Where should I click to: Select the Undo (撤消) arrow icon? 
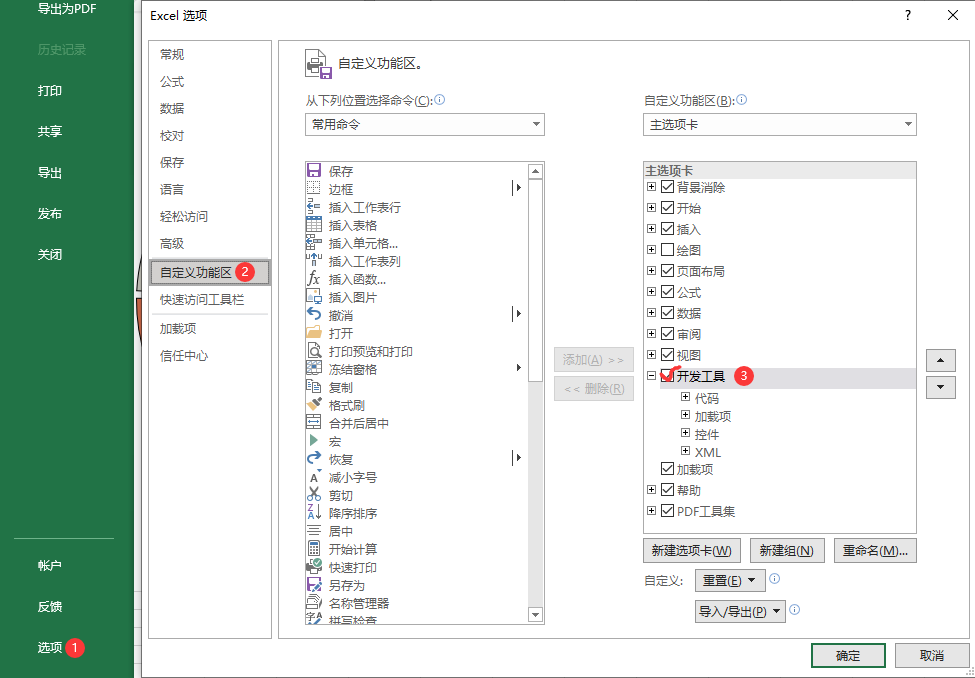(x=314, y=315)
